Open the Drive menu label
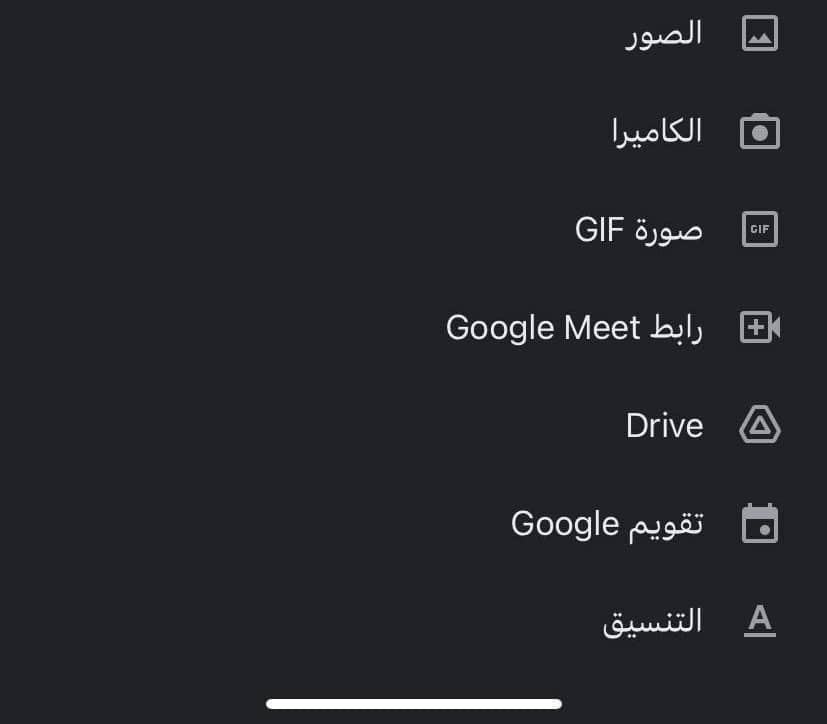The image size is (827, 724). click(665, 425)
